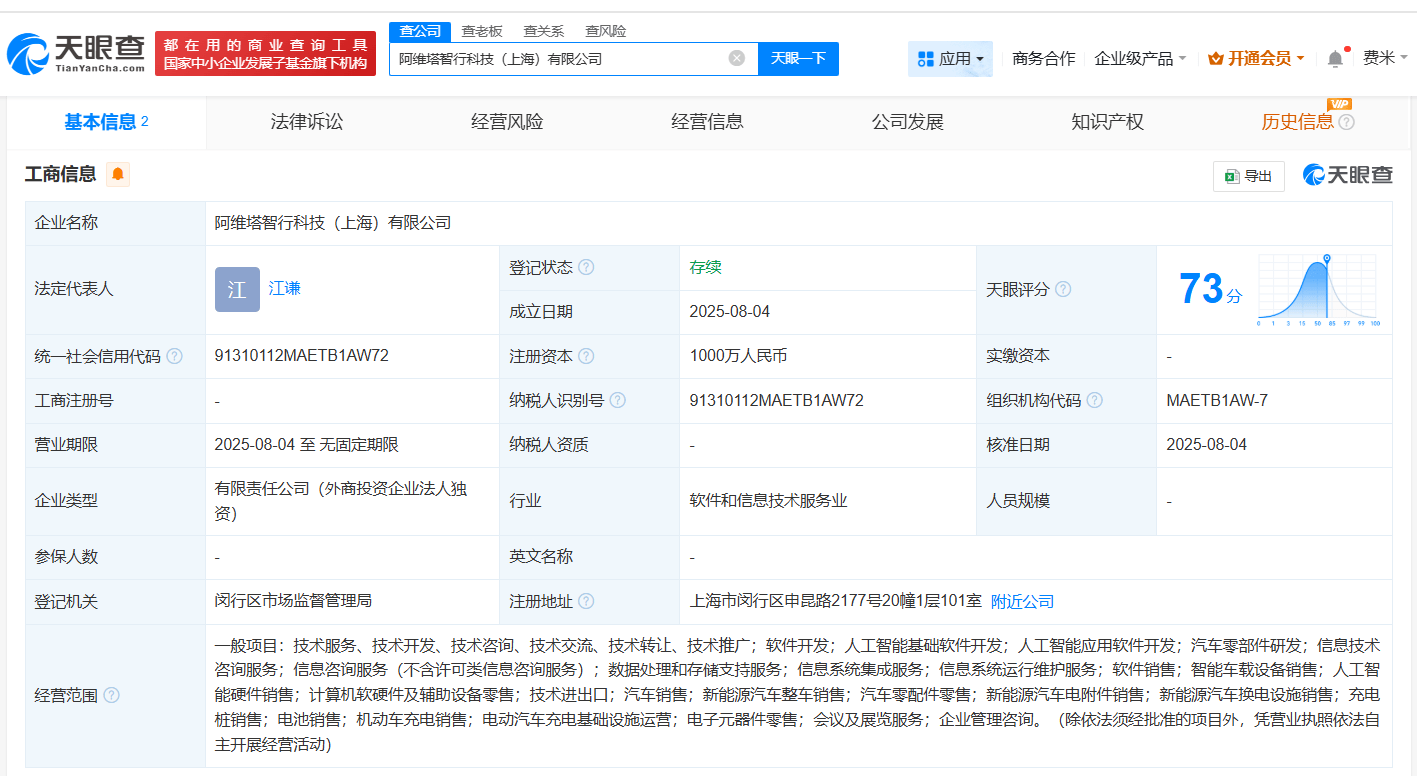Screen dimensions: 1417x776
Task: Clear the search box text
Action: point(737,58)
